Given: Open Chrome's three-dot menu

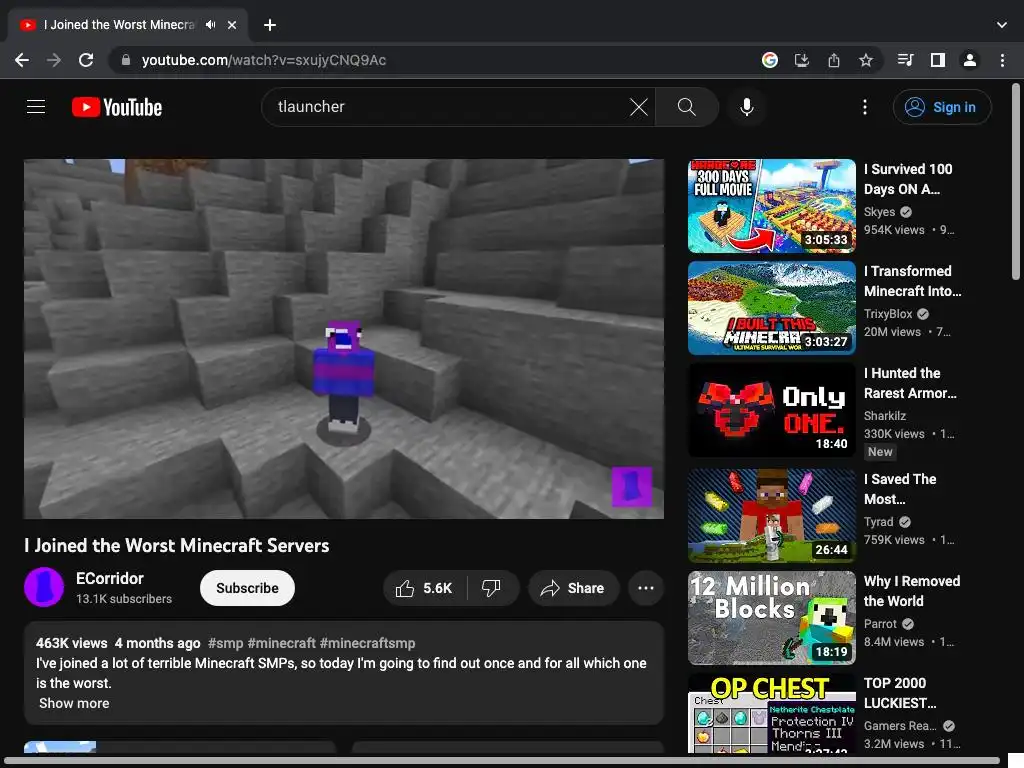Looking at the screenshot, I should tap(1002, 60).
